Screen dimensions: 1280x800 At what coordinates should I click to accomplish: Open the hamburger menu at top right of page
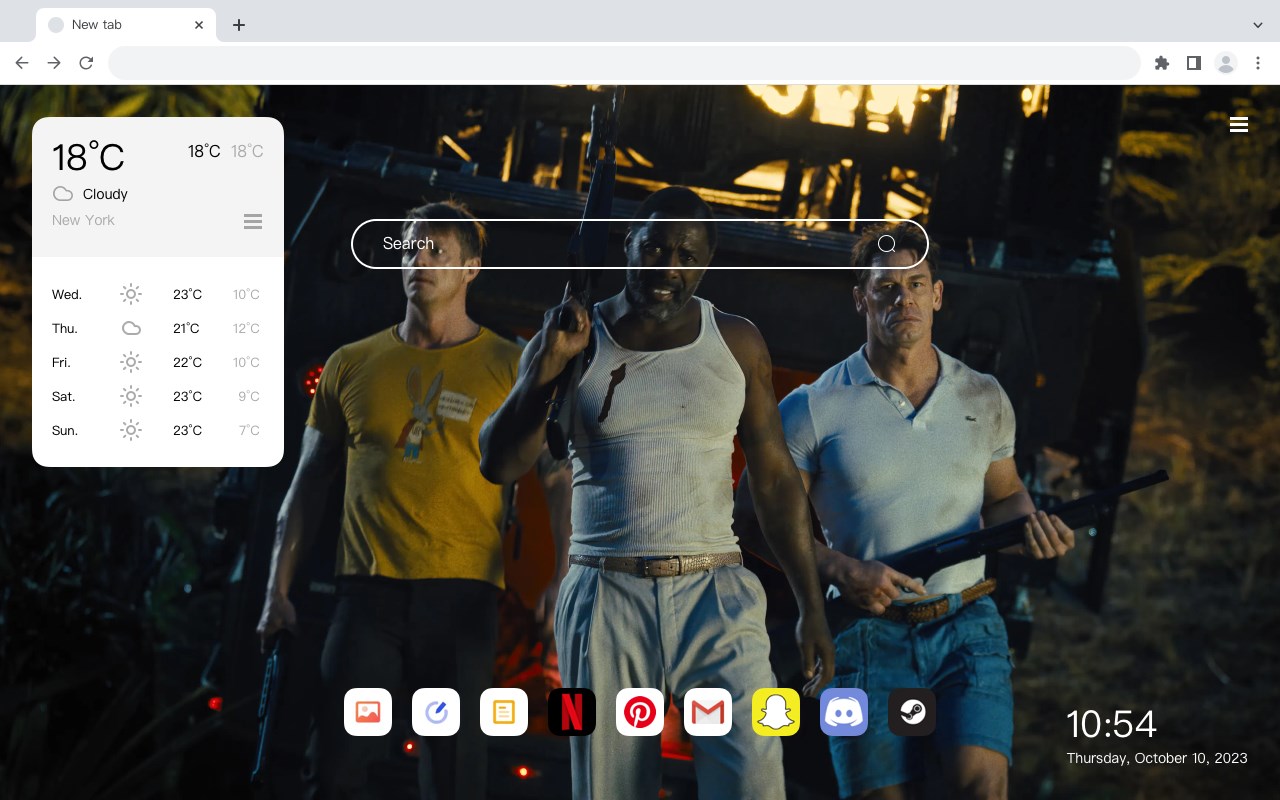point(1239,124)
